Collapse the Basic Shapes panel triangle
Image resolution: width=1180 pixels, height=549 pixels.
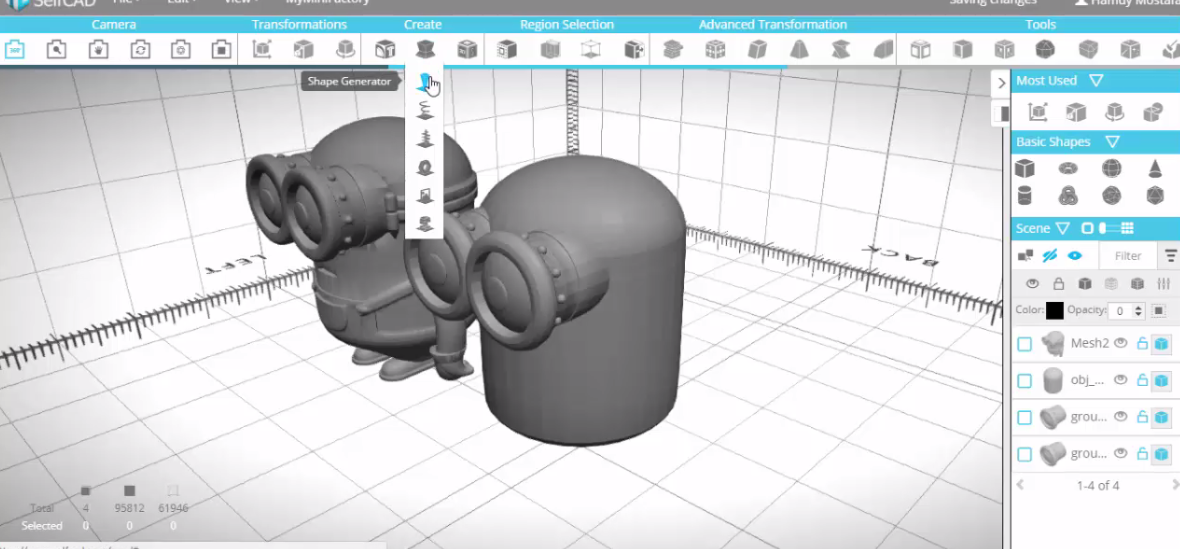[1112, 141]
